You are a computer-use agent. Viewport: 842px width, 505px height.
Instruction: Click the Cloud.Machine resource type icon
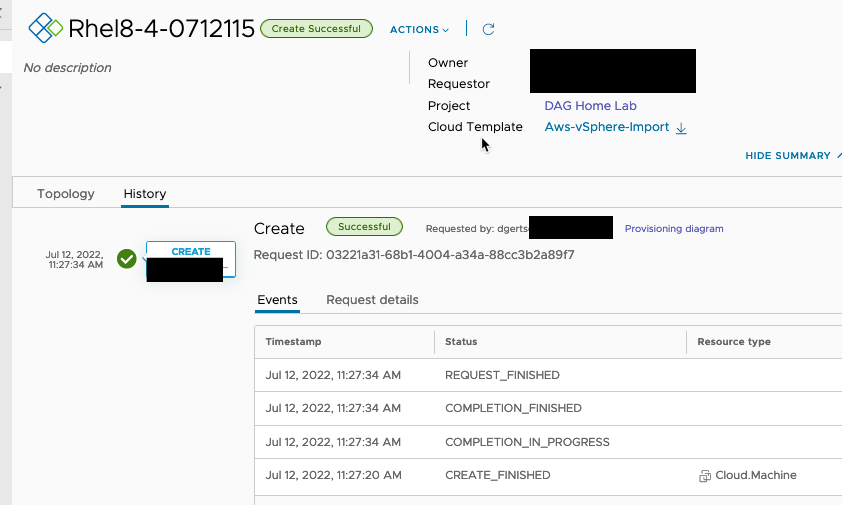point(705,476)
